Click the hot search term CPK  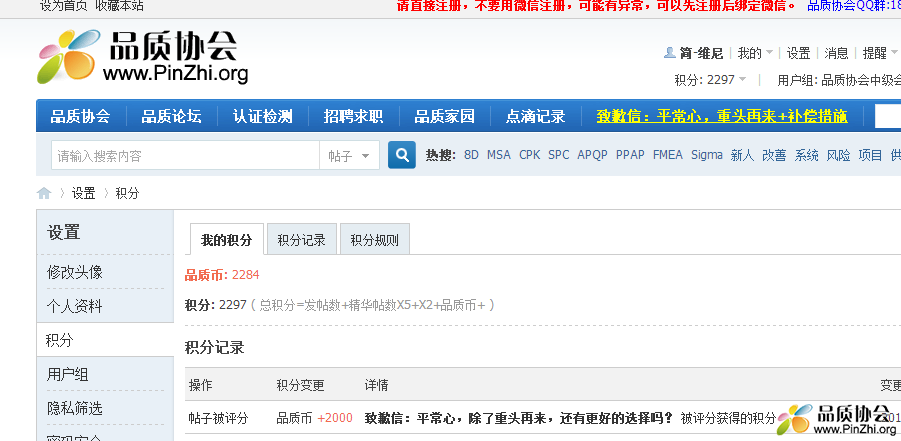[x=530, y=155]
